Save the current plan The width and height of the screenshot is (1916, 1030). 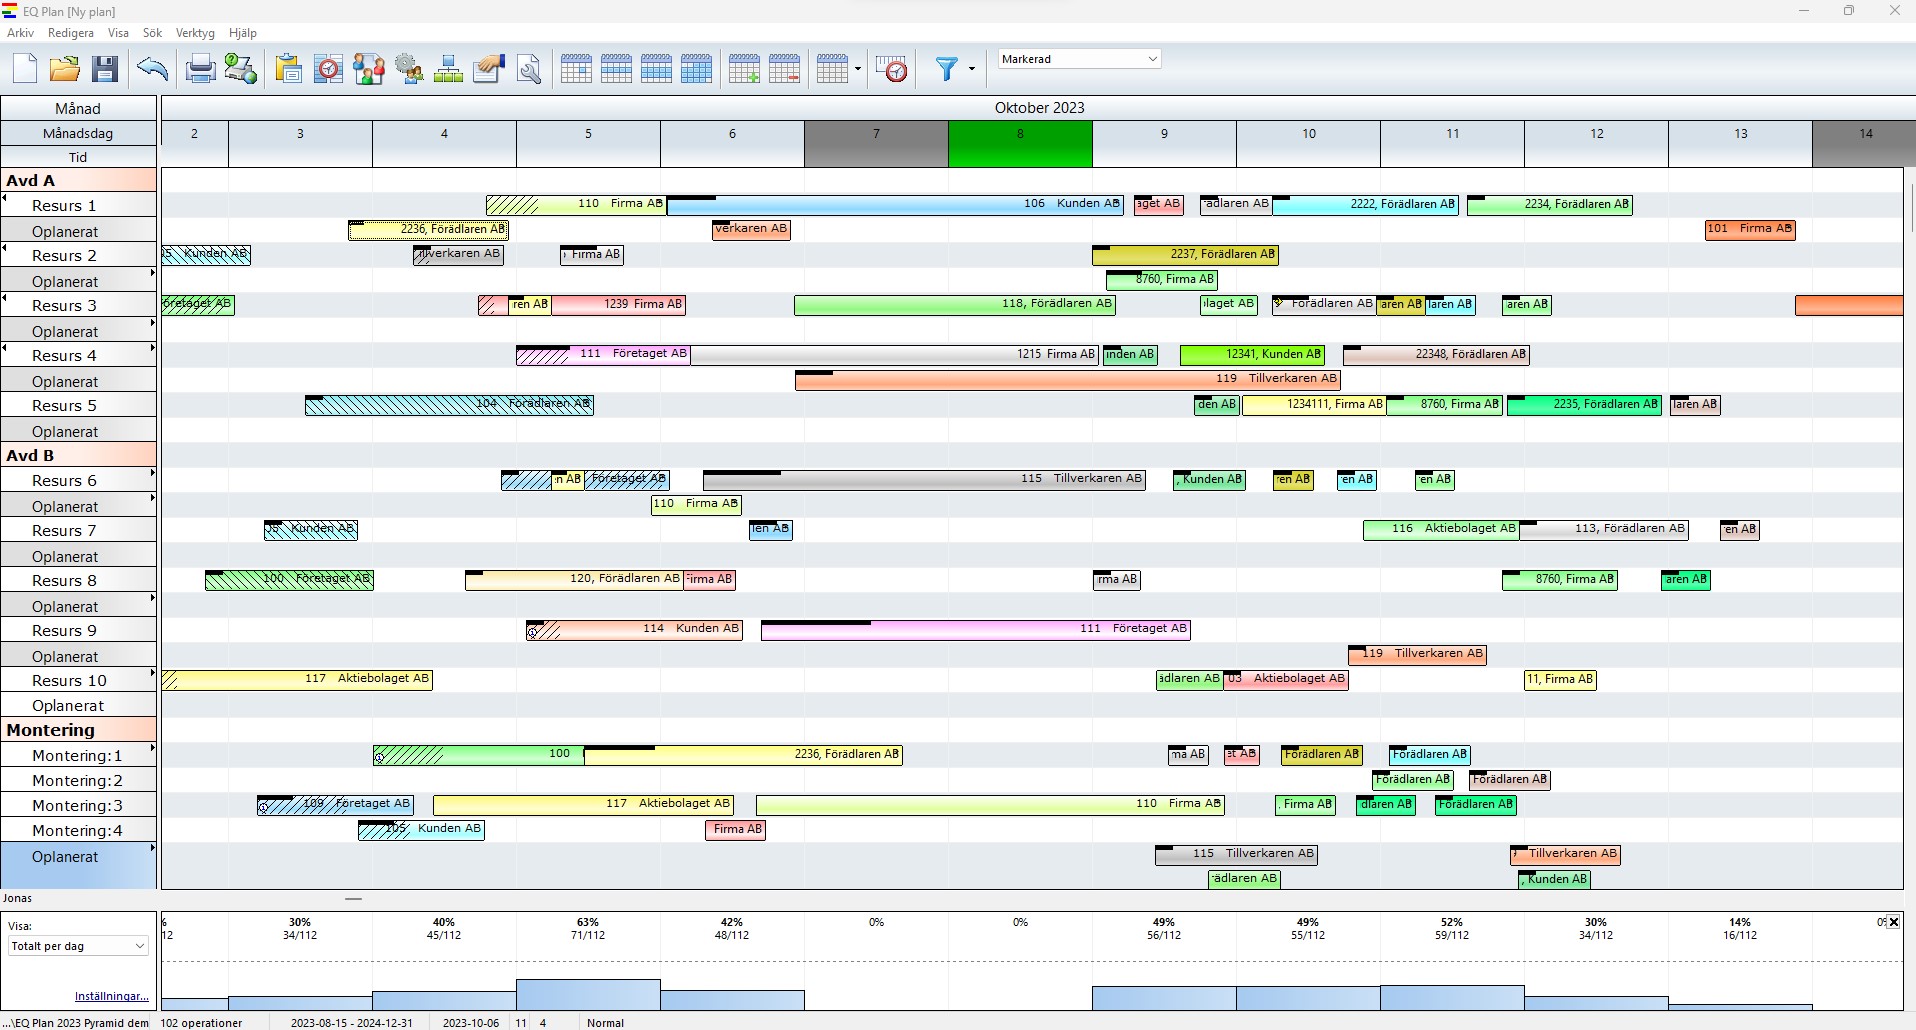[105, 68]
